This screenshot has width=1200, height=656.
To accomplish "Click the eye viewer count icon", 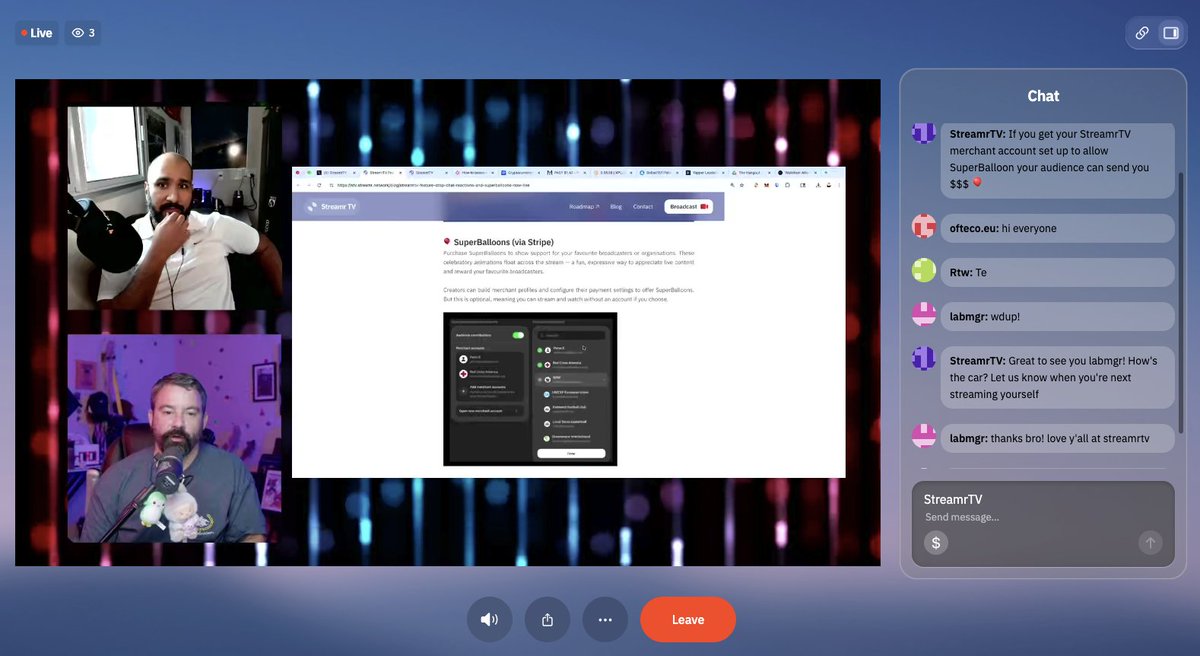I will point(78,33).
